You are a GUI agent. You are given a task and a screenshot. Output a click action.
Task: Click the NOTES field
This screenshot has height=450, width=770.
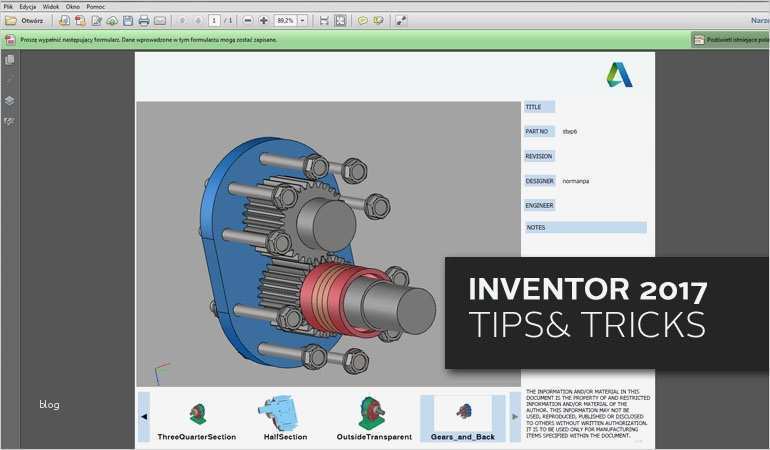tap(586, 227)
